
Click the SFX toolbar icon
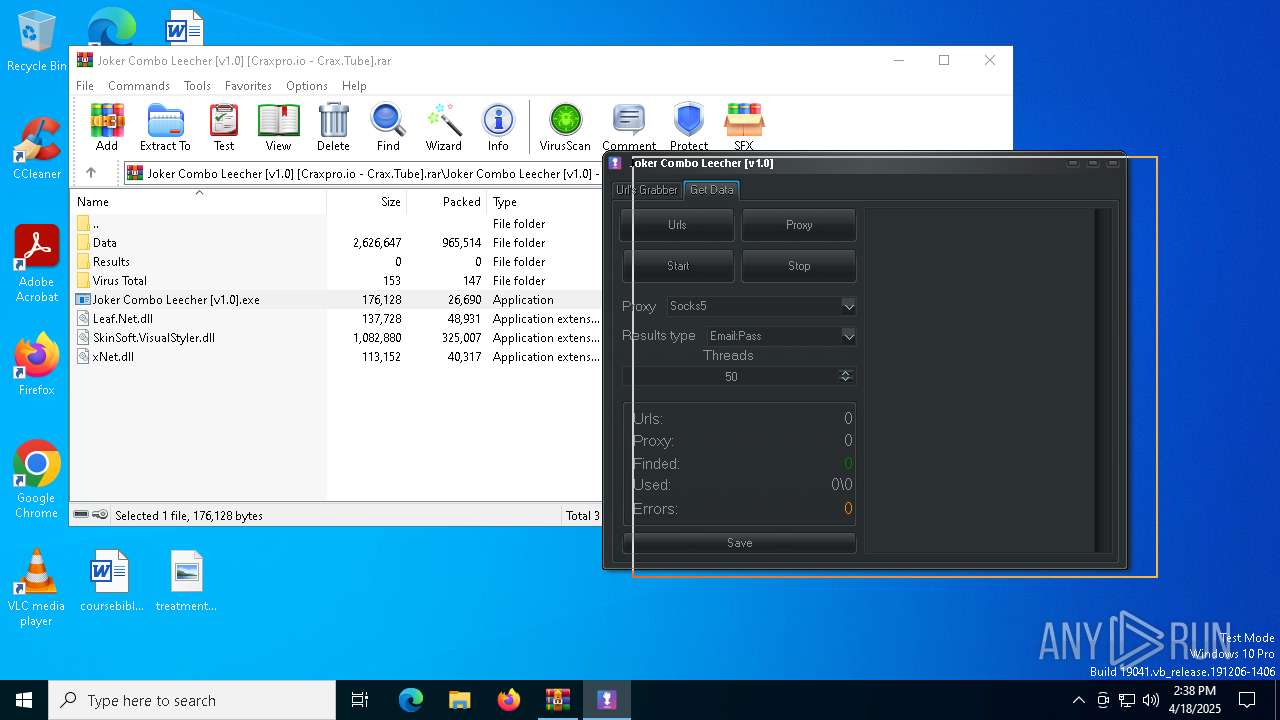pos(744,127)
